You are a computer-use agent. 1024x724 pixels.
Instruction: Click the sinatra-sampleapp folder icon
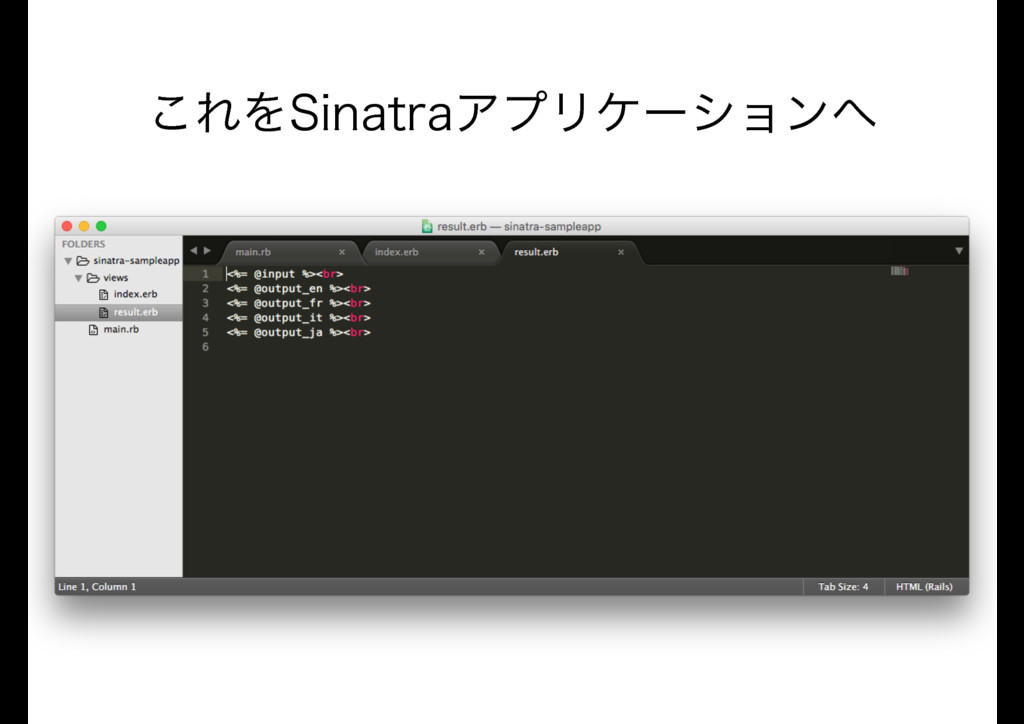pyautogui.click(x=83, y=261)
